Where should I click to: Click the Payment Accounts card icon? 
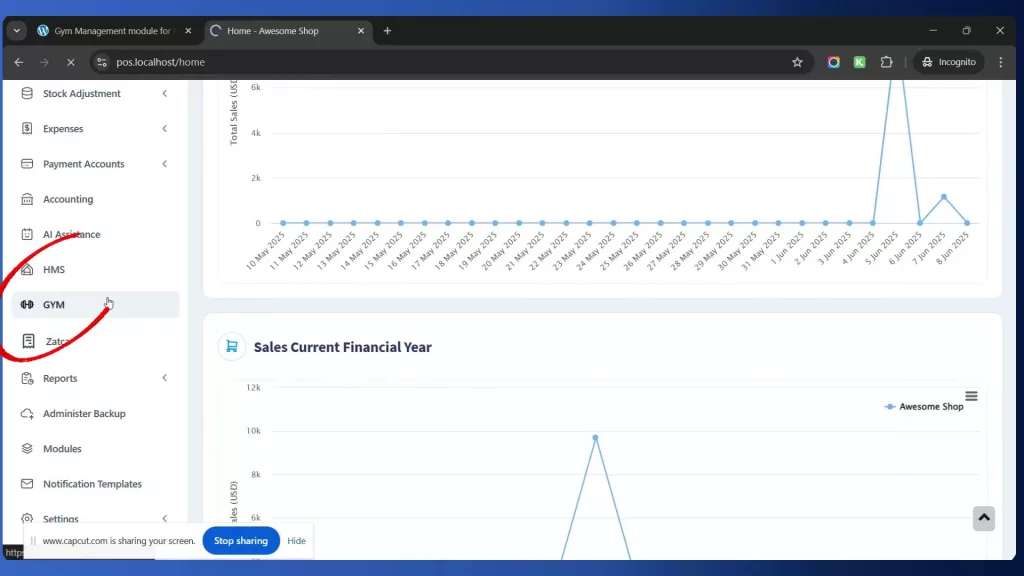tap(27, 164)
